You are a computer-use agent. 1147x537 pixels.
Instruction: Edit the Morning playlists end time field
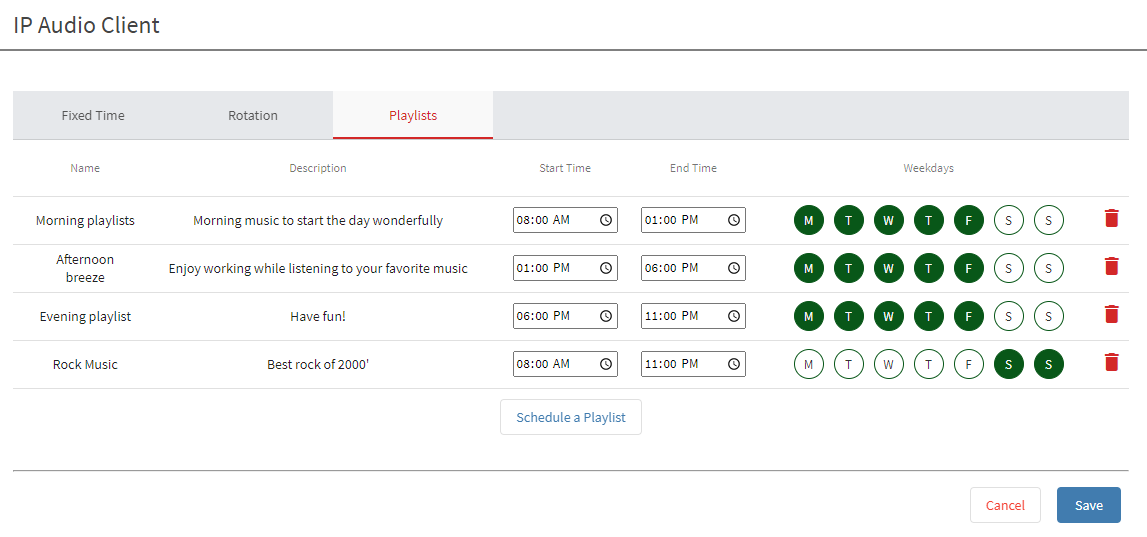(680, 220)
